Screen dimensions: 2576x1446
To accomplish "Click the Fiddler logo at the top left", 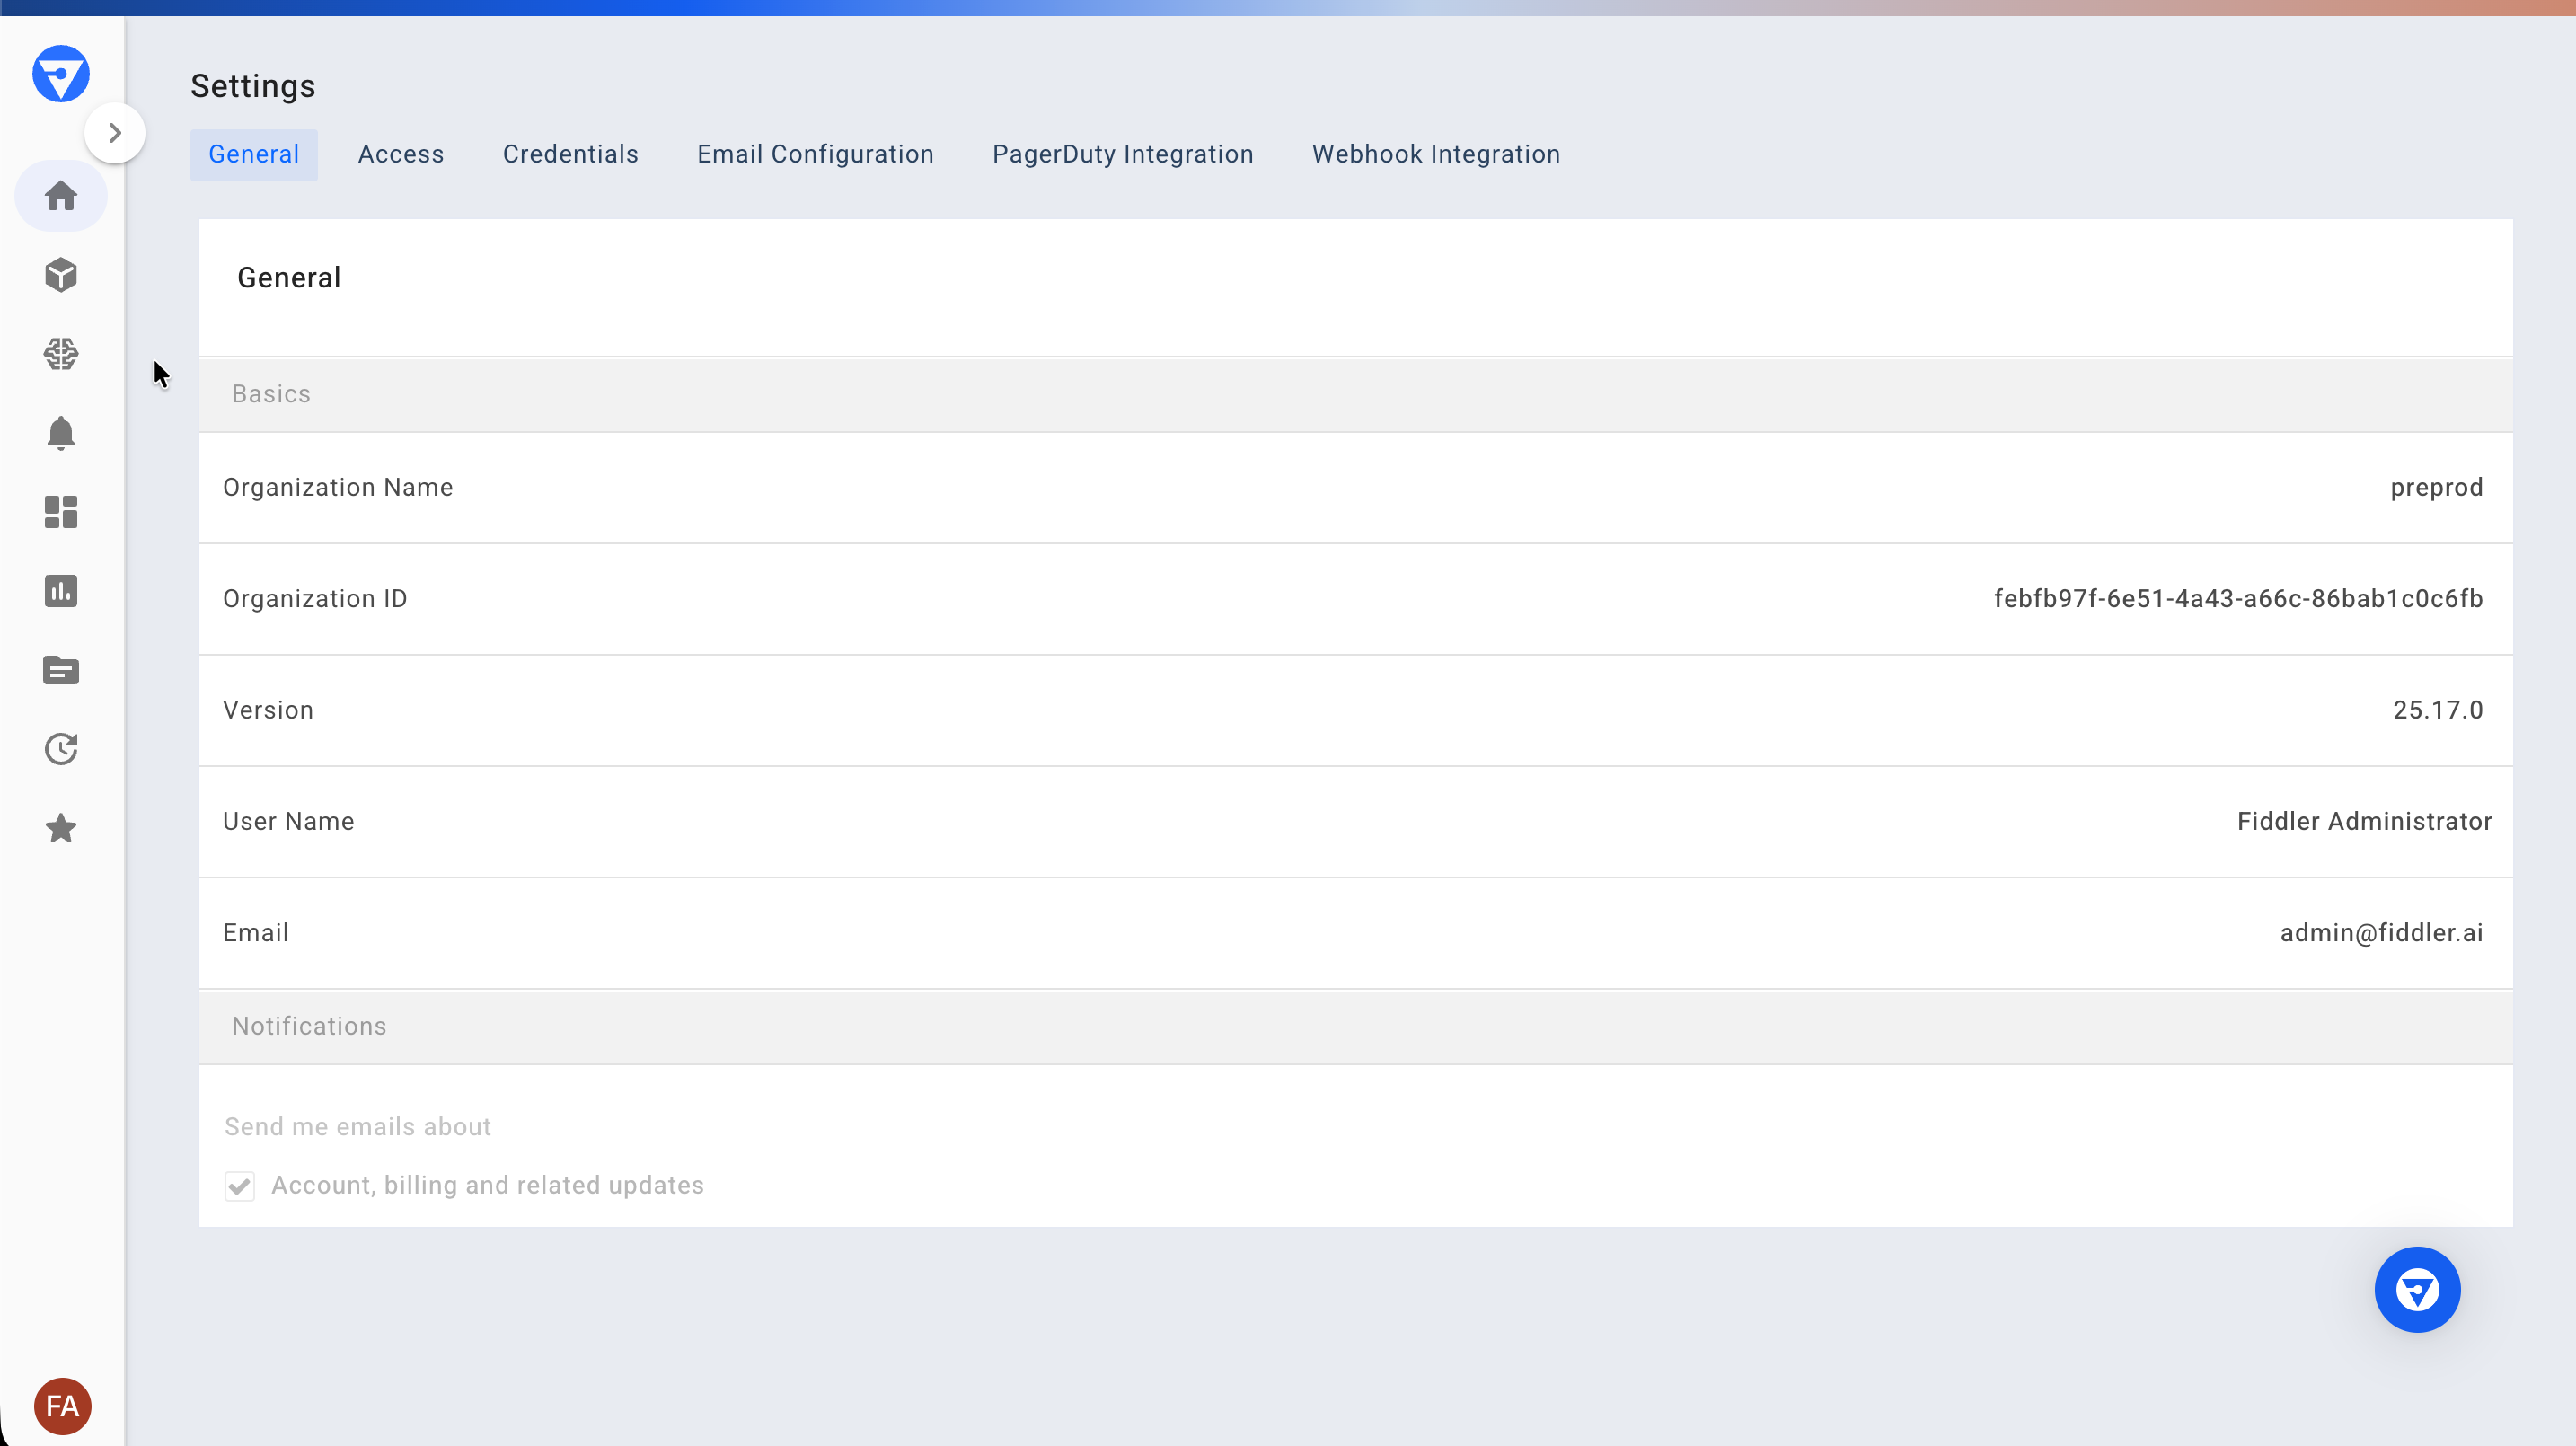I will point(61,73).
